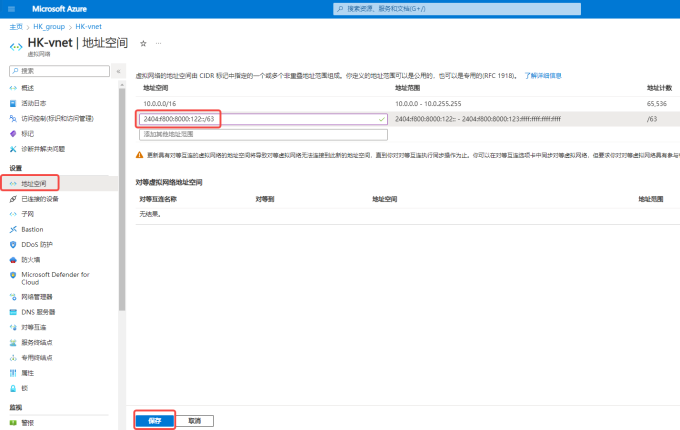Open HK-vnet breadcrumb link
Image resolution: width=680 pixels, height=430 pixels.
click(x=88, y=26)
